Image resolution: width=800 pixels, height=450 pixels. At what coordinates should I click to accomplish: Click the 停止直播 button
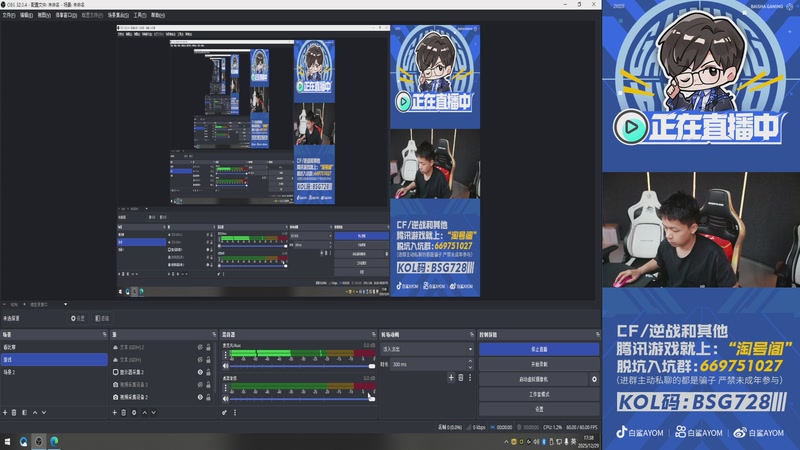coord(539,349)
